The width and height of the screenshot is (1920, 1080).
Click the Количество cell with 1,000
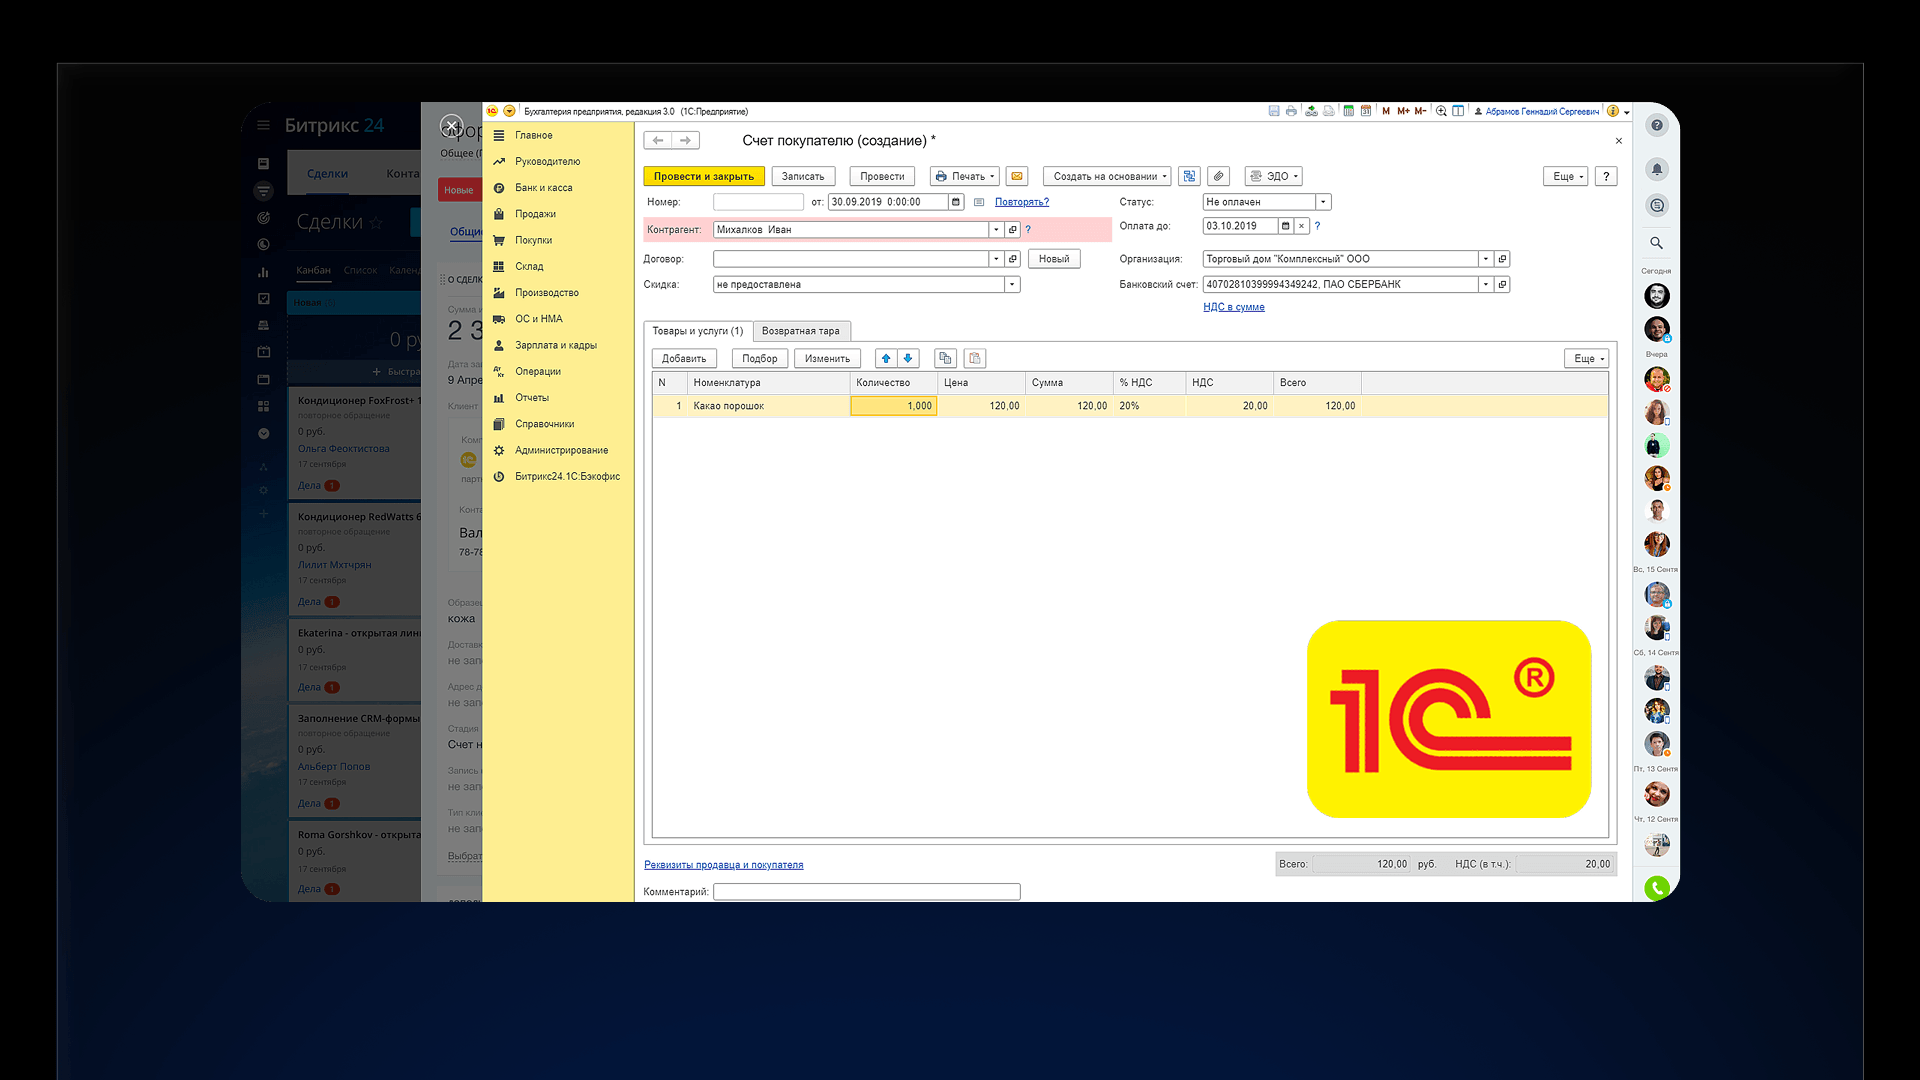pyautogui.click(x=893, y=406)
